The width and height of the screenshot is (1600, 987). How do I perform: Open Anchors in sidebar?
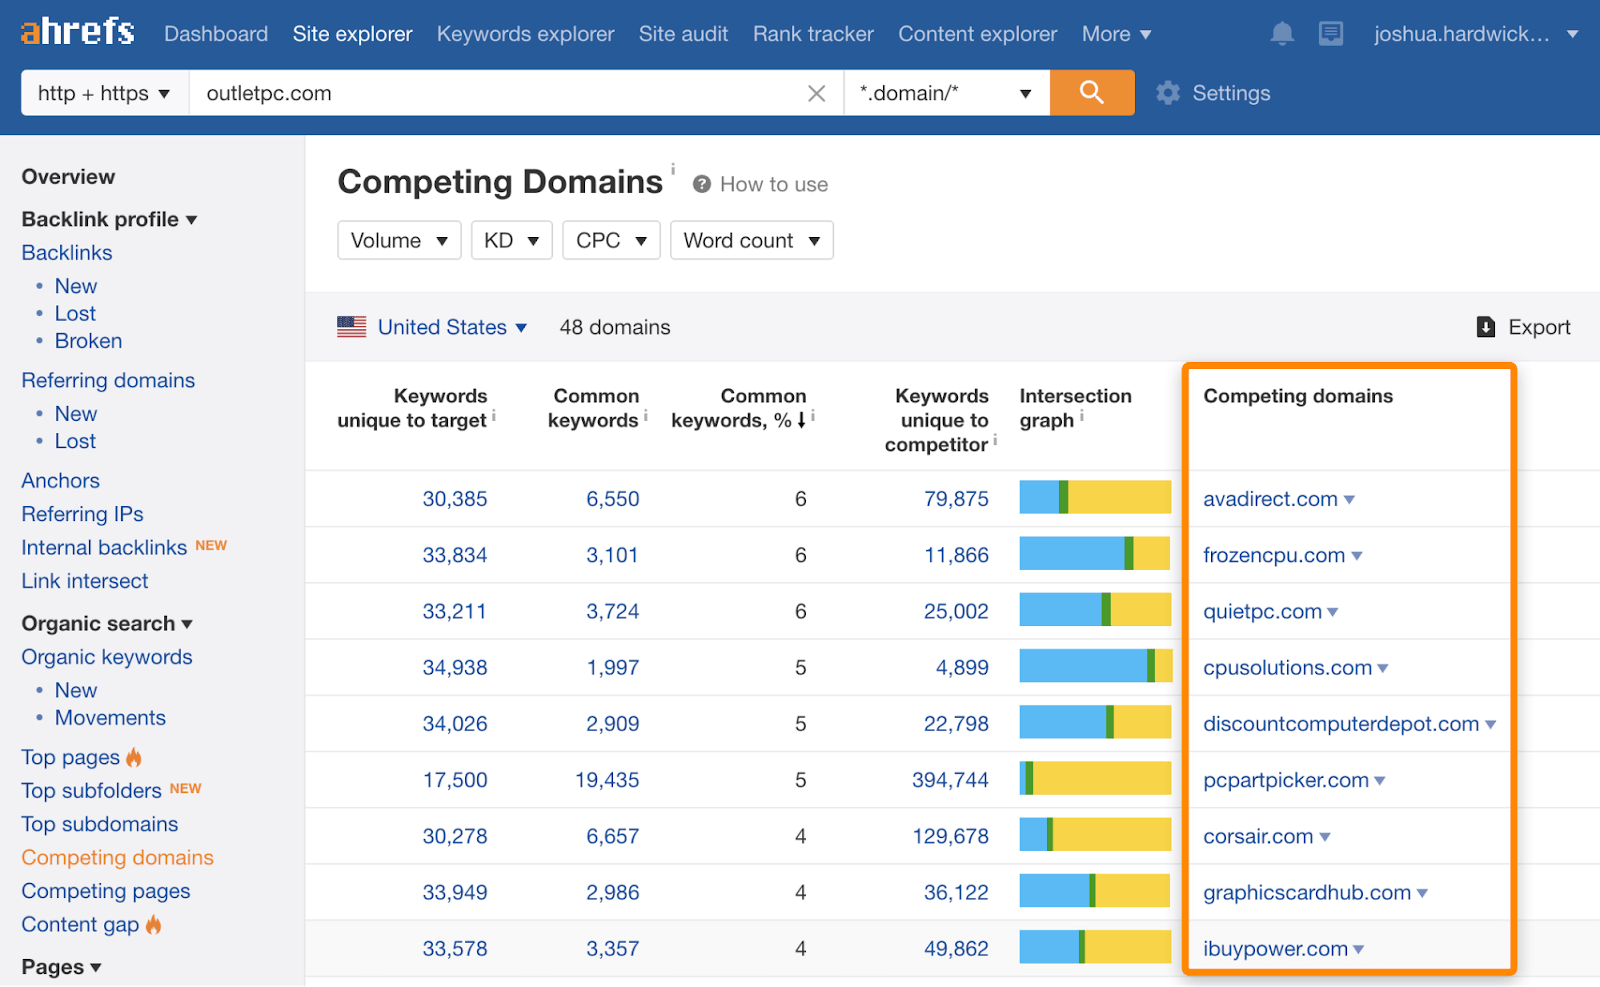pos(61,481)
